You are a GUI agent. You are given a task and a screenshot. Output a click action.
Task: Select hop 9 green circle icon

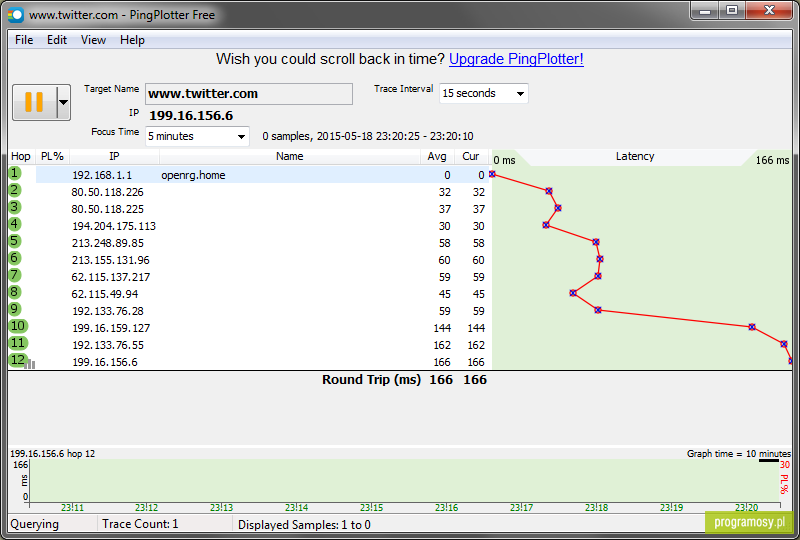(x=15, y=309)
